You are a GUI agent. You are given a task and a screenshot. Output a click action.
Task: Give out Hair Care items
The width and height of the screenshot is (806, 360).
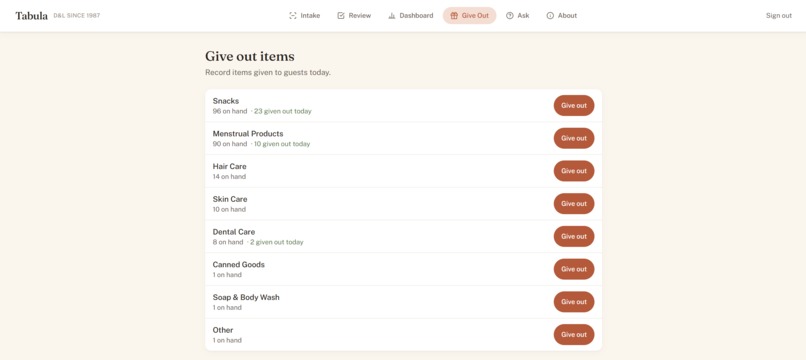574,171
